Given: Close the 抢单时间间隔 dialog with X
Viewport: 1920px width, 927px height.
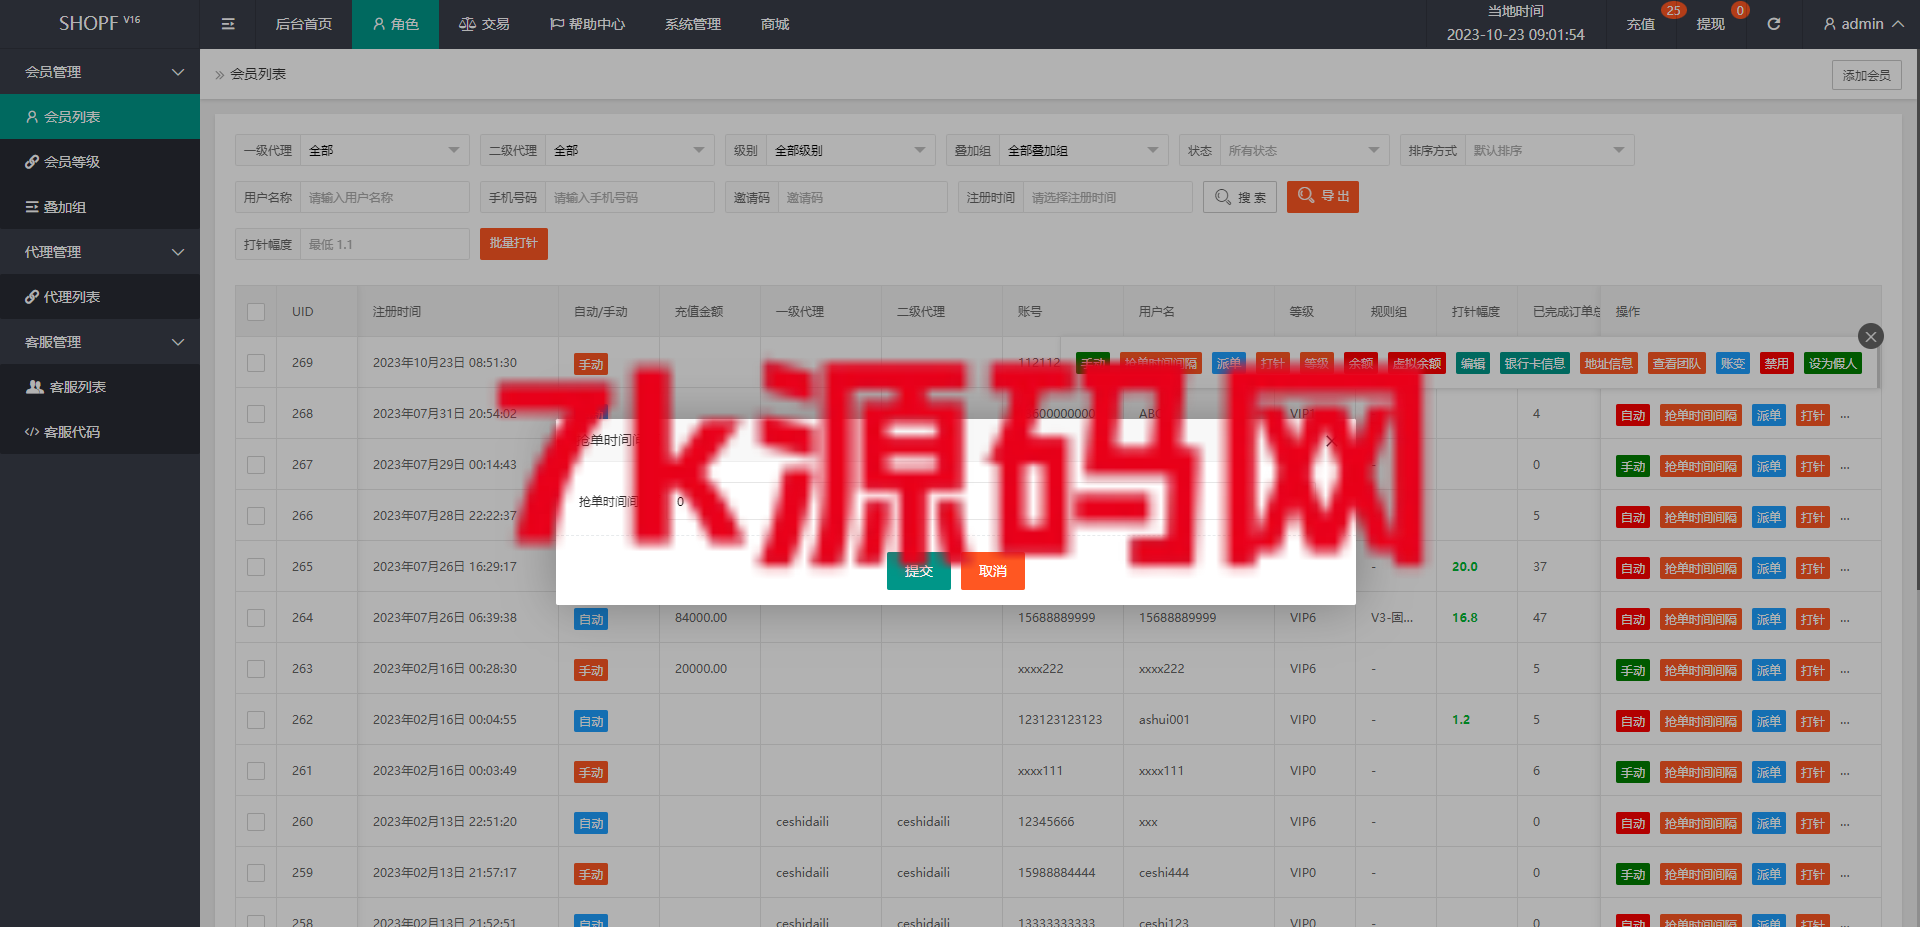Looking at the screenshot, I should (1329, 441).
